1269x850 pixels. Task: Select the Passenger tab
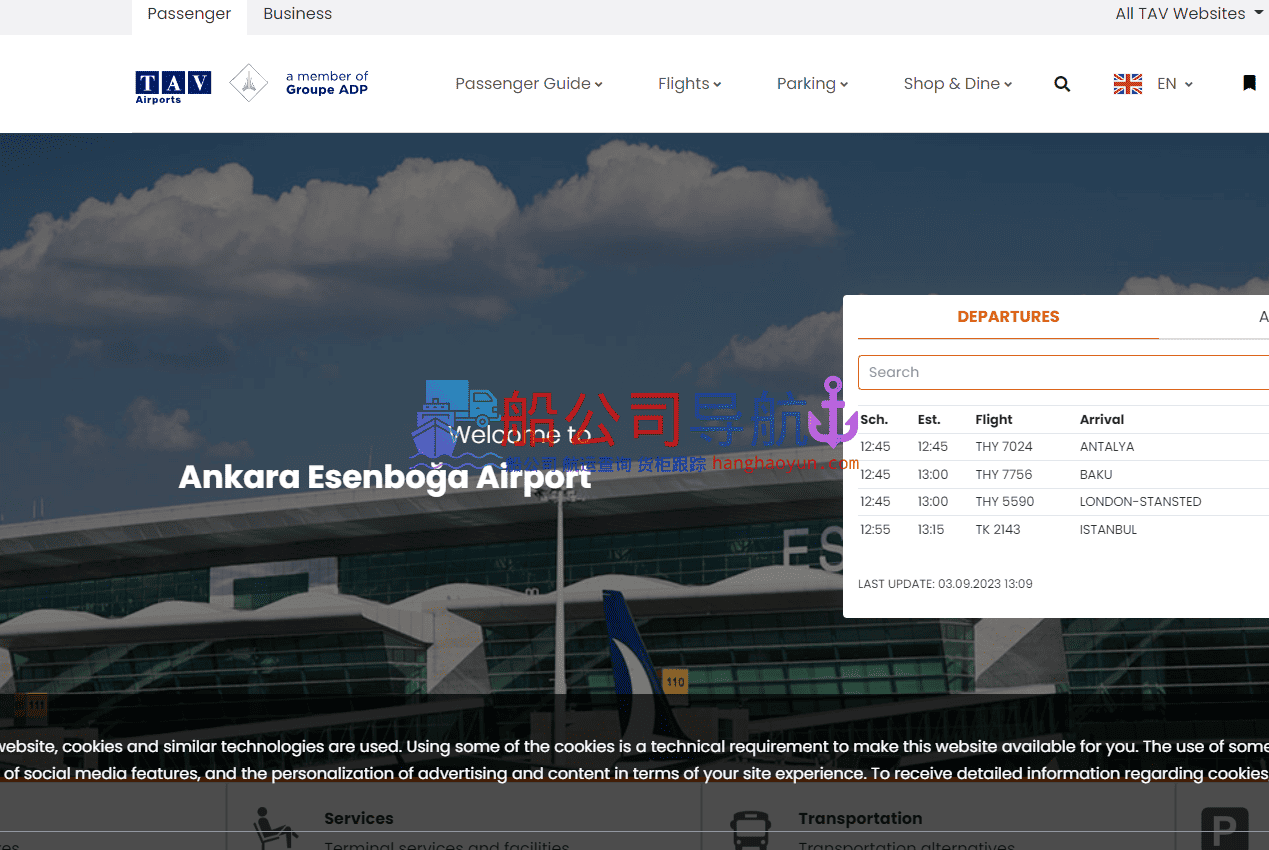point(189,14)
